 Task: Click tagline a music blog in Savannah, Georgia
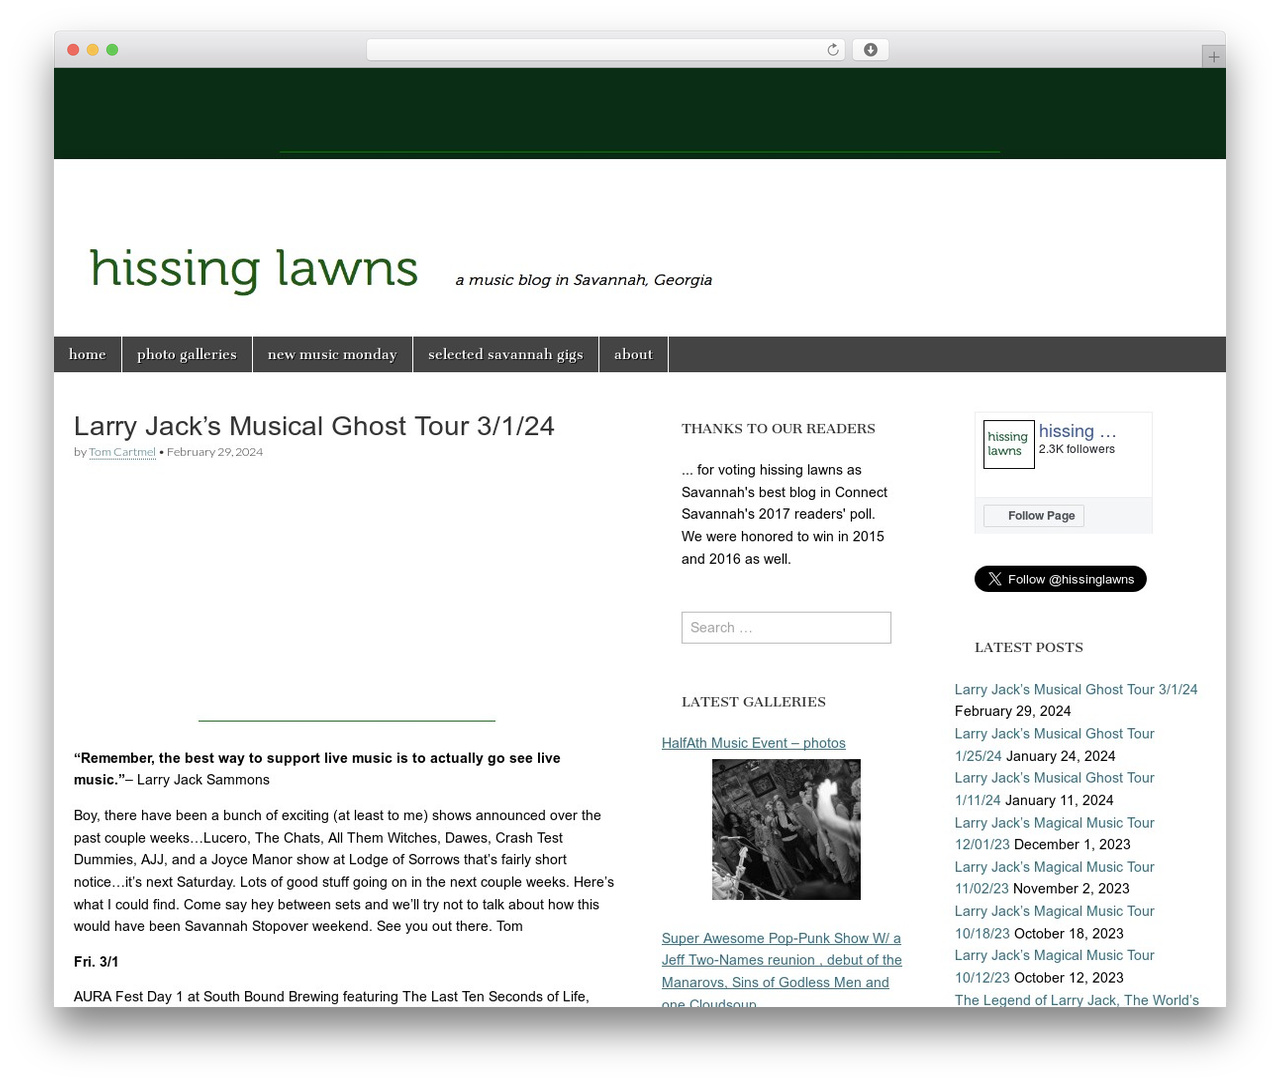(x=584, y=280)
